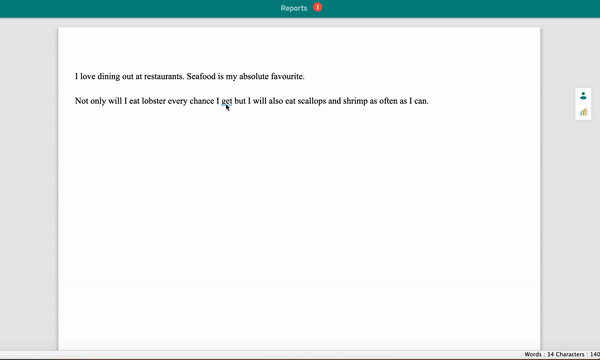Click the word "shrimp" in the document

coord(355,101)
